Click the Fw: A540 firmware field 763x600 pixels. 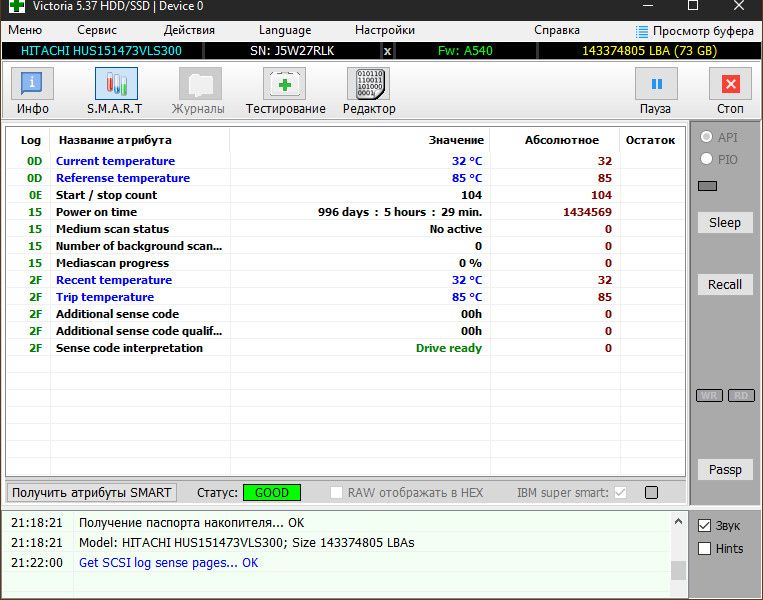[x=465, y=51]
